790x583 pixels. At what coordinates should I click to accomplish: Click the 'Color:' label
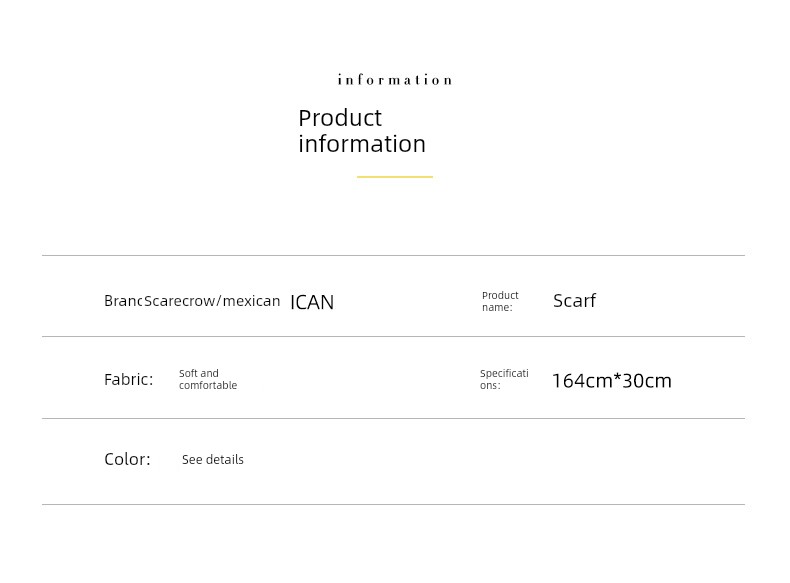point(127,460)
